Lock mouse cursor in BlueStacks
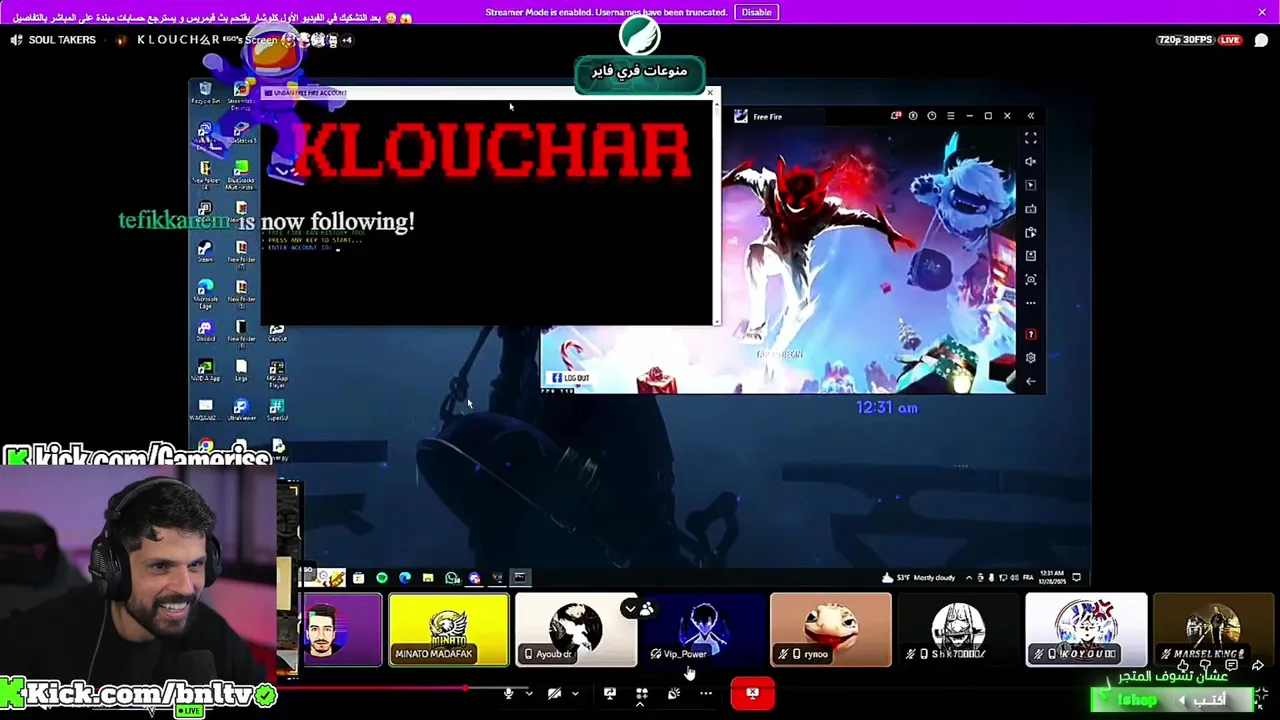Viewport: 1280px width, 720px height. (1031, 185)
